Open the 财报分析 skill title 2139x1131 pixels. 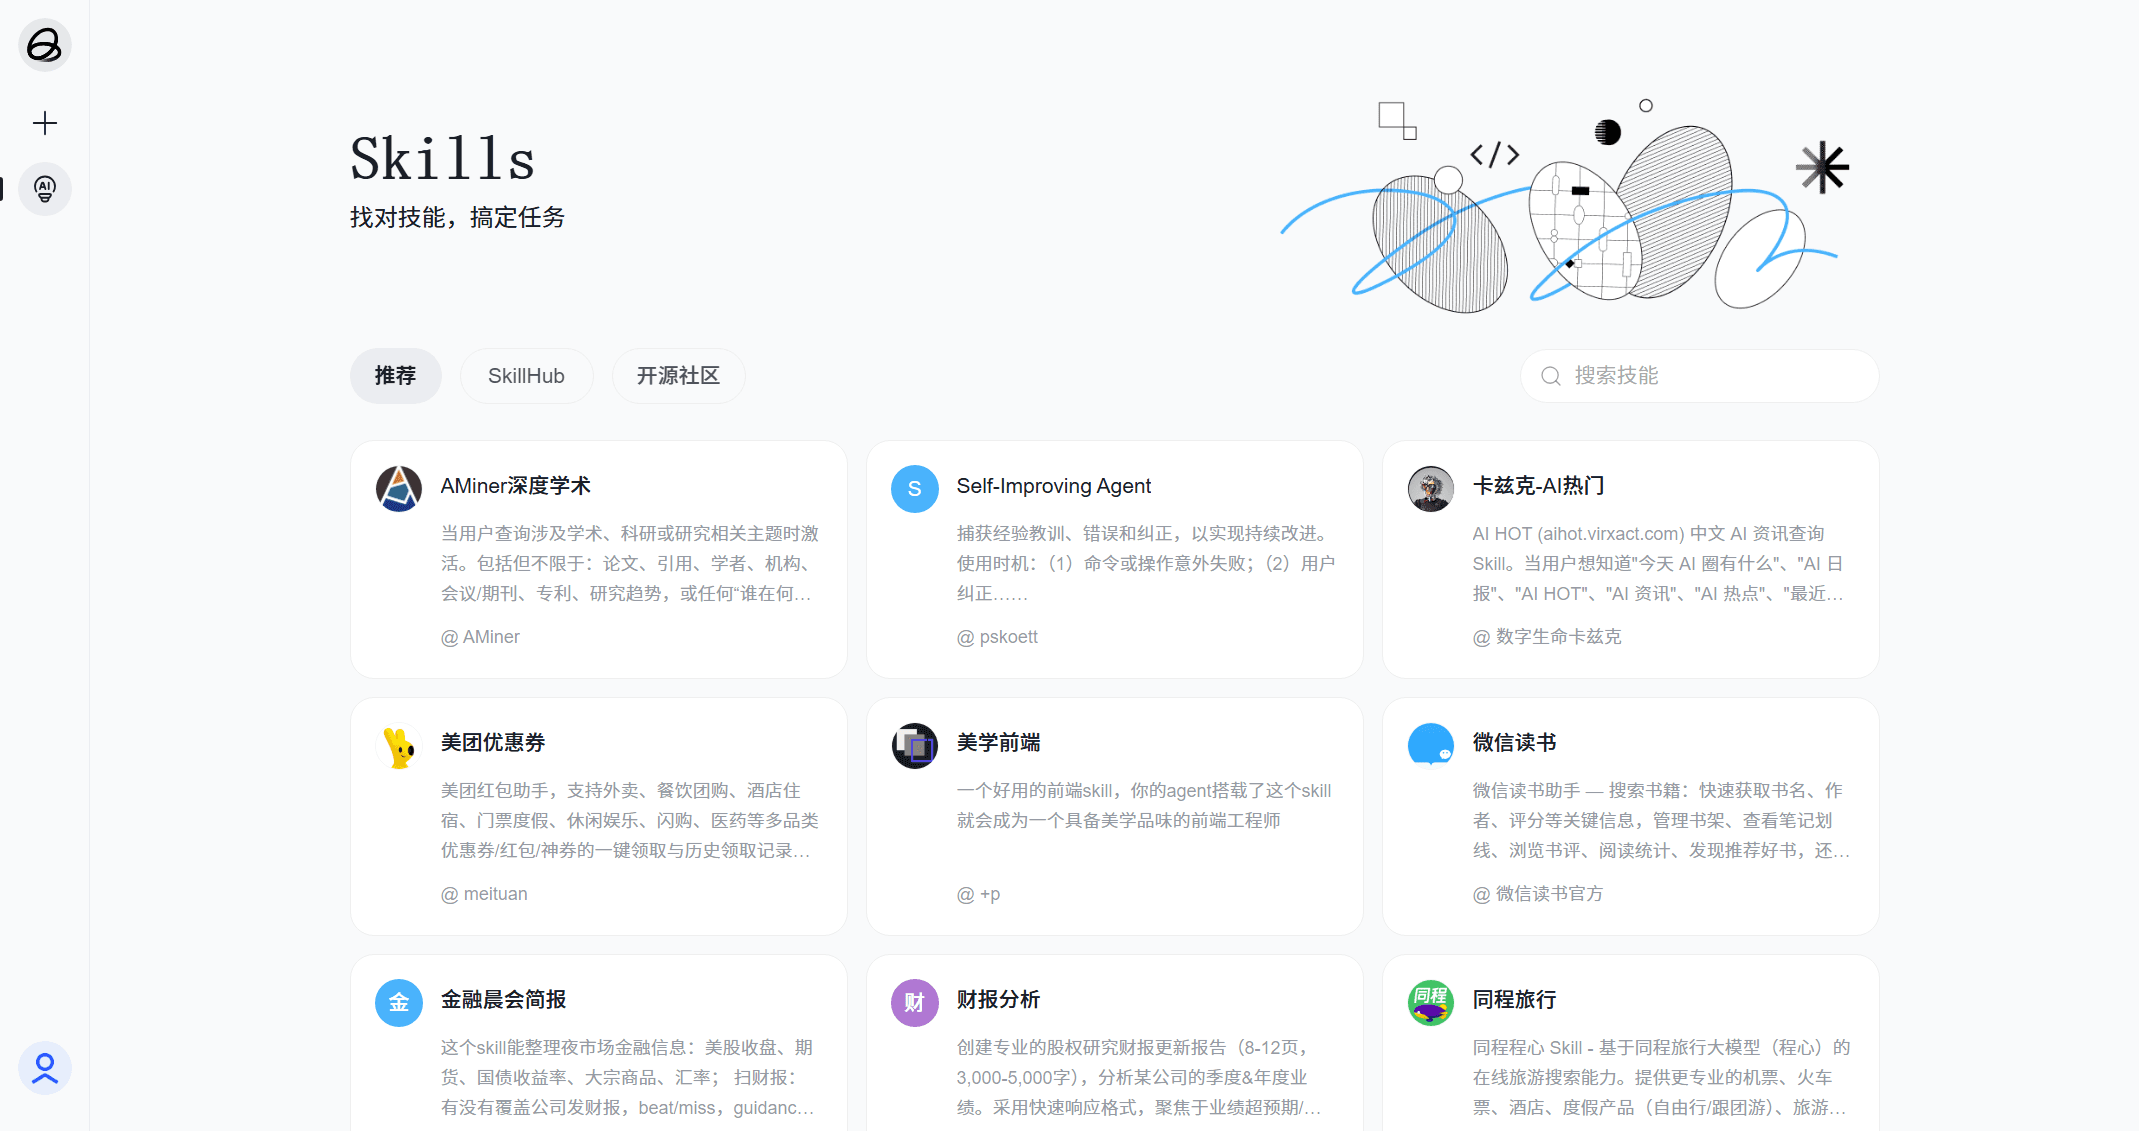[x=999, y=1000]
